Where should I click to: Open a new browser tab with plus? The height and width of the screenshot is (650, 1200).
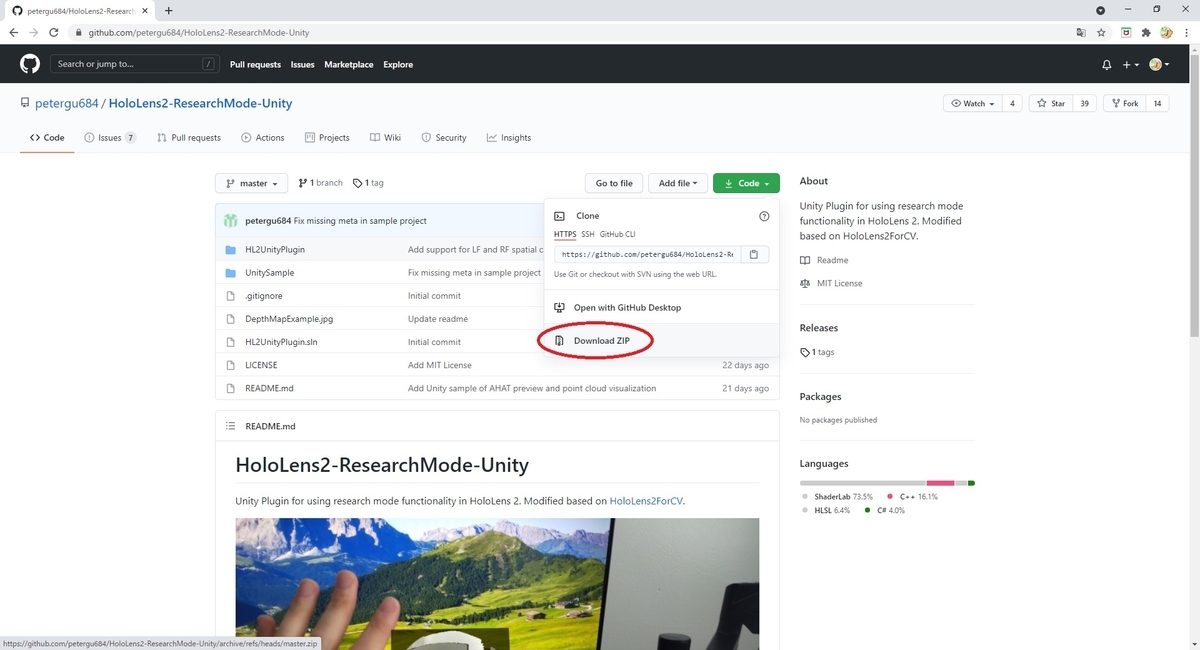point(168,10)
